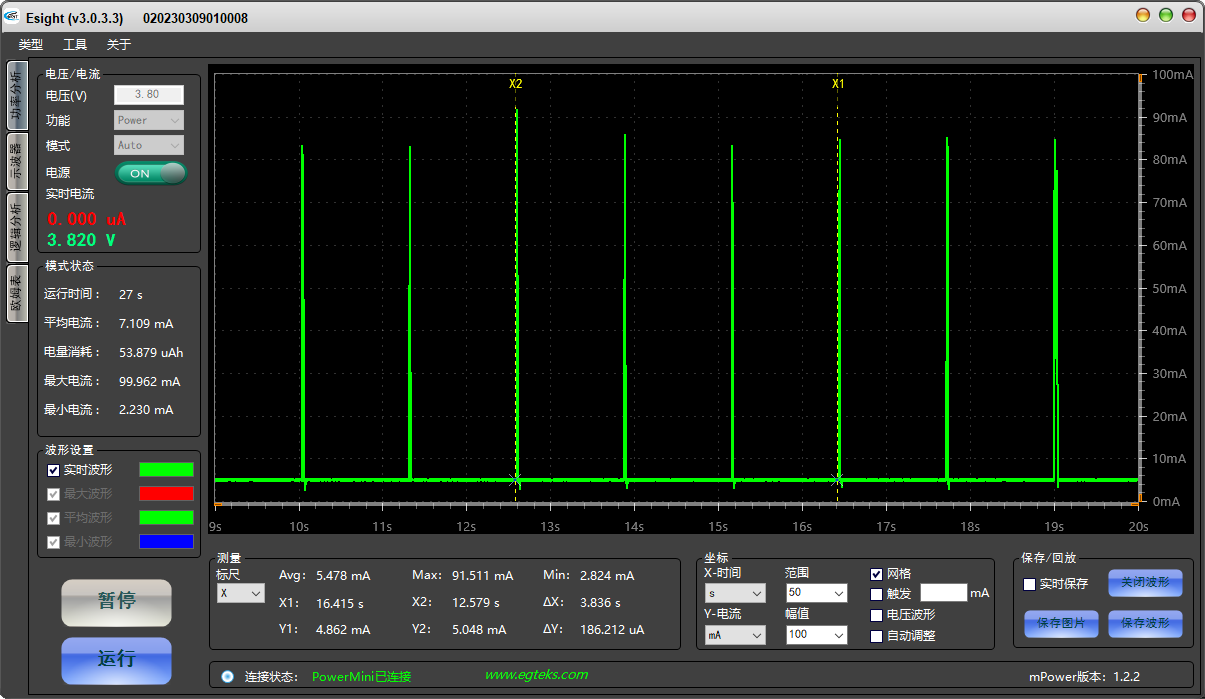Click the real-time current reading 0.000 uA
The image size is (1205, 699).
87,219
